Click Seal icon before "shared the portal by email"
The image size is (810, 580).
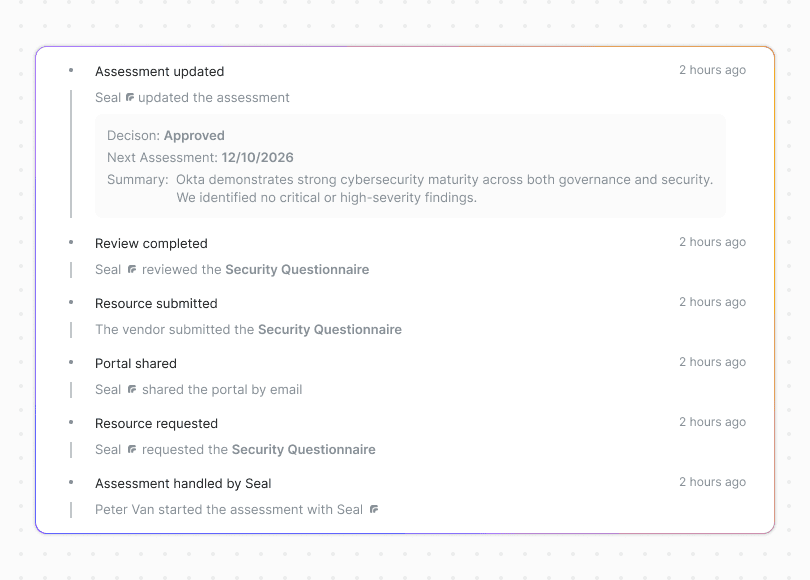131,390
